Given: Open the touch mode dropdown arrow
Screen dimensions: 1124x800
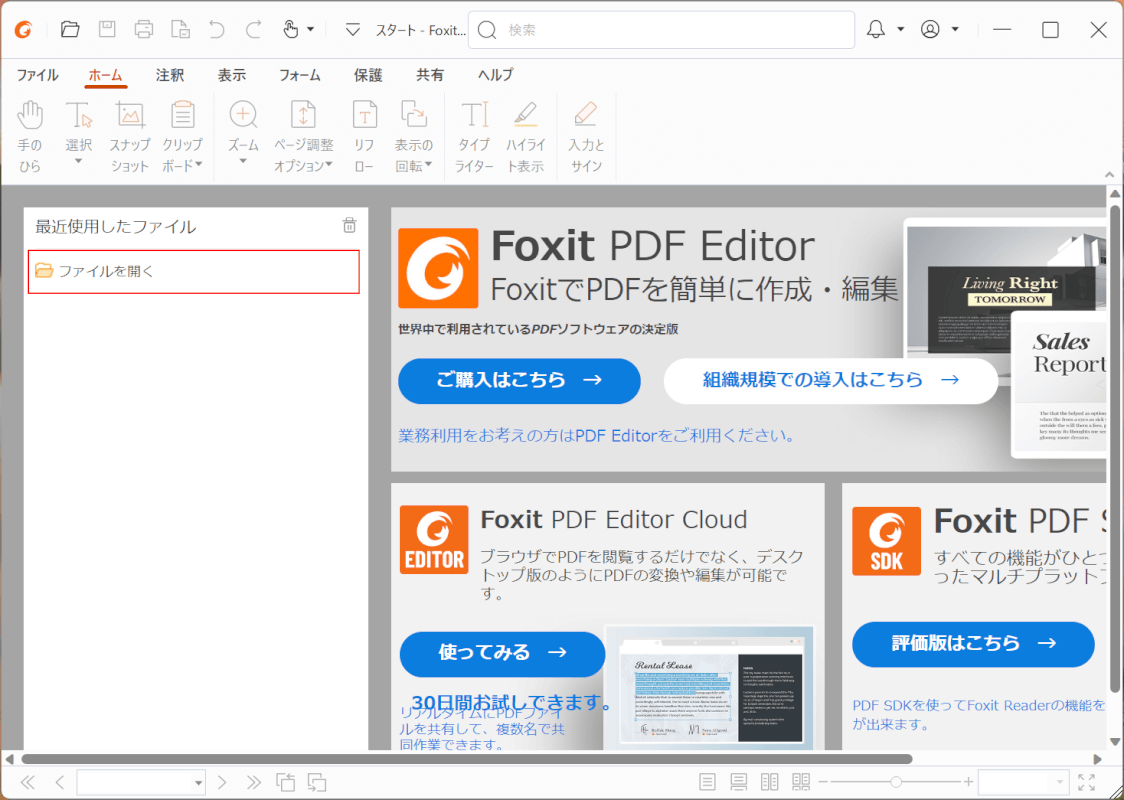Looking at the screenshot, I should [310, 29].
